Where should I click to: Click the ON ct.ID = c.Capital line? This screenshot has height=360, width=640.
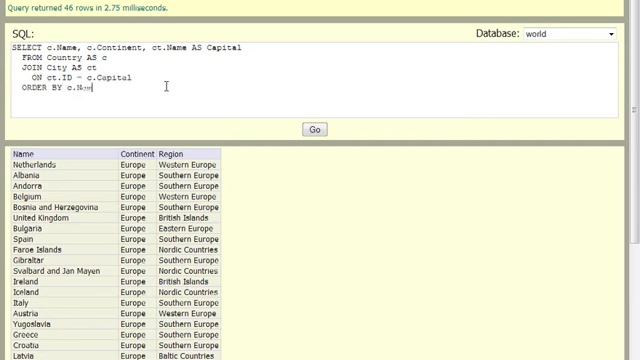tap(82, 78)
